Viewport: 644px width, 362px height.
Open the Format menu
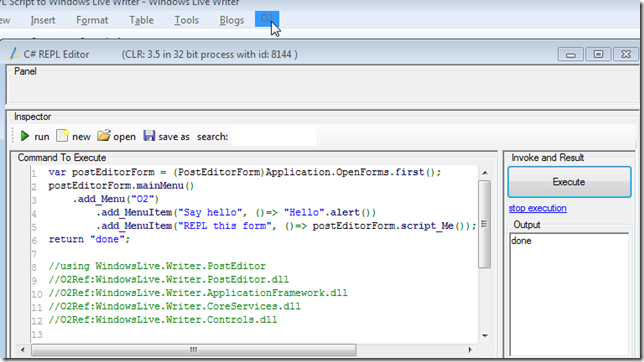point(92,20)
